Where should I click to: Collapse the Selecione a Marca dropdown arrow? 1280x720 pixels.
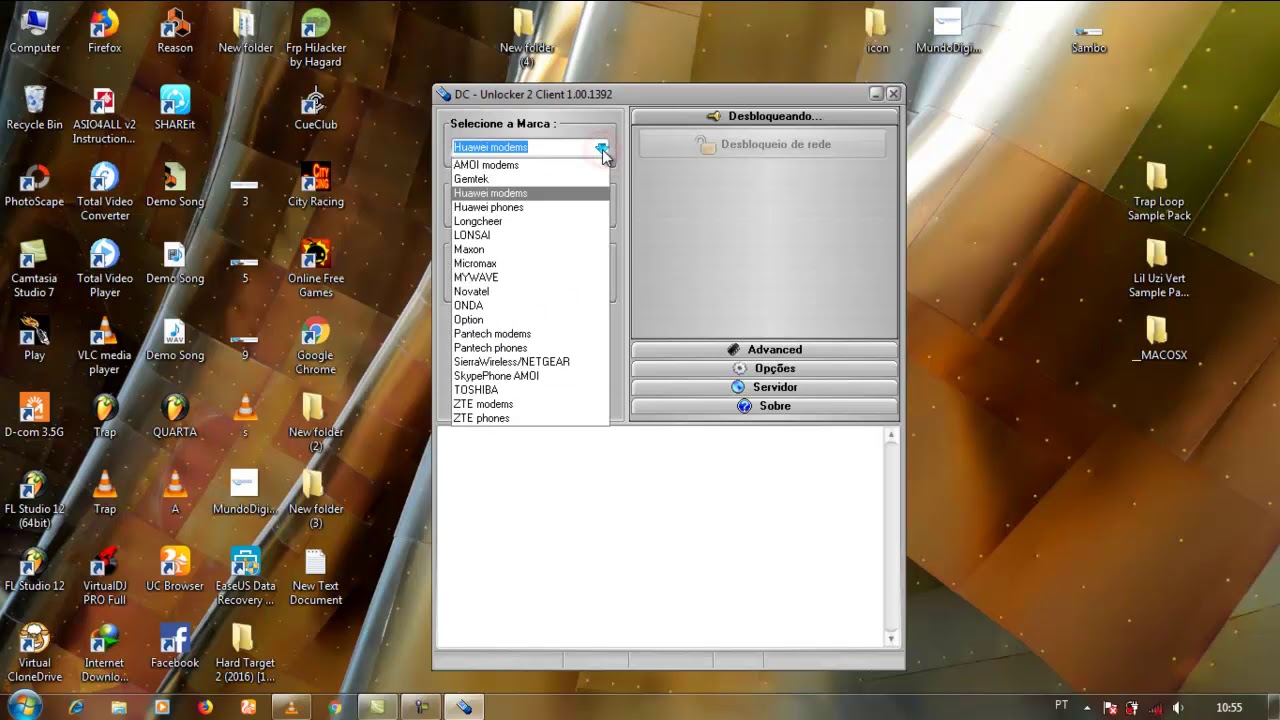click(602, 147)
